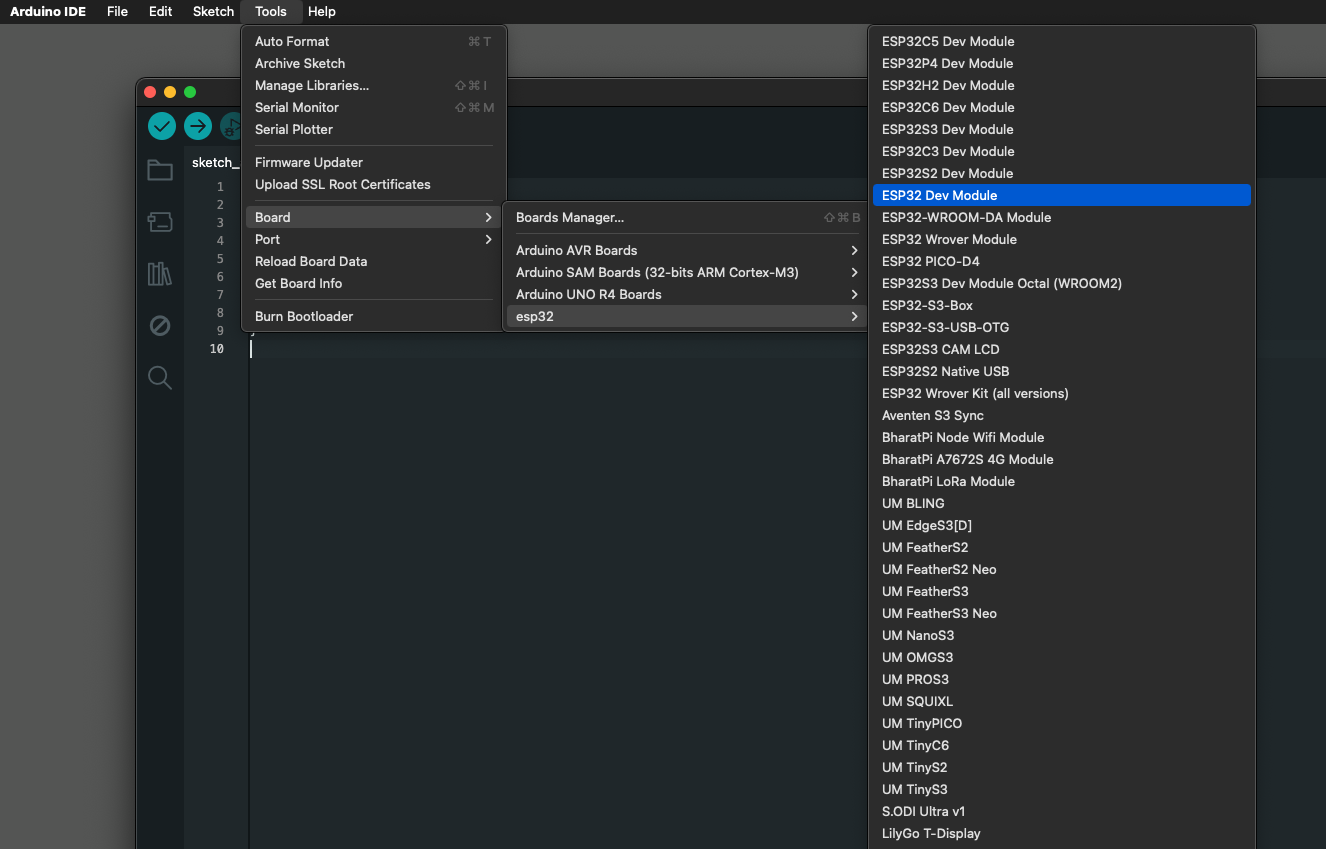The image size is (1326, 849).
Task: Choose highlighted ESP32 Dev Module board
Action: point(1062,195)
